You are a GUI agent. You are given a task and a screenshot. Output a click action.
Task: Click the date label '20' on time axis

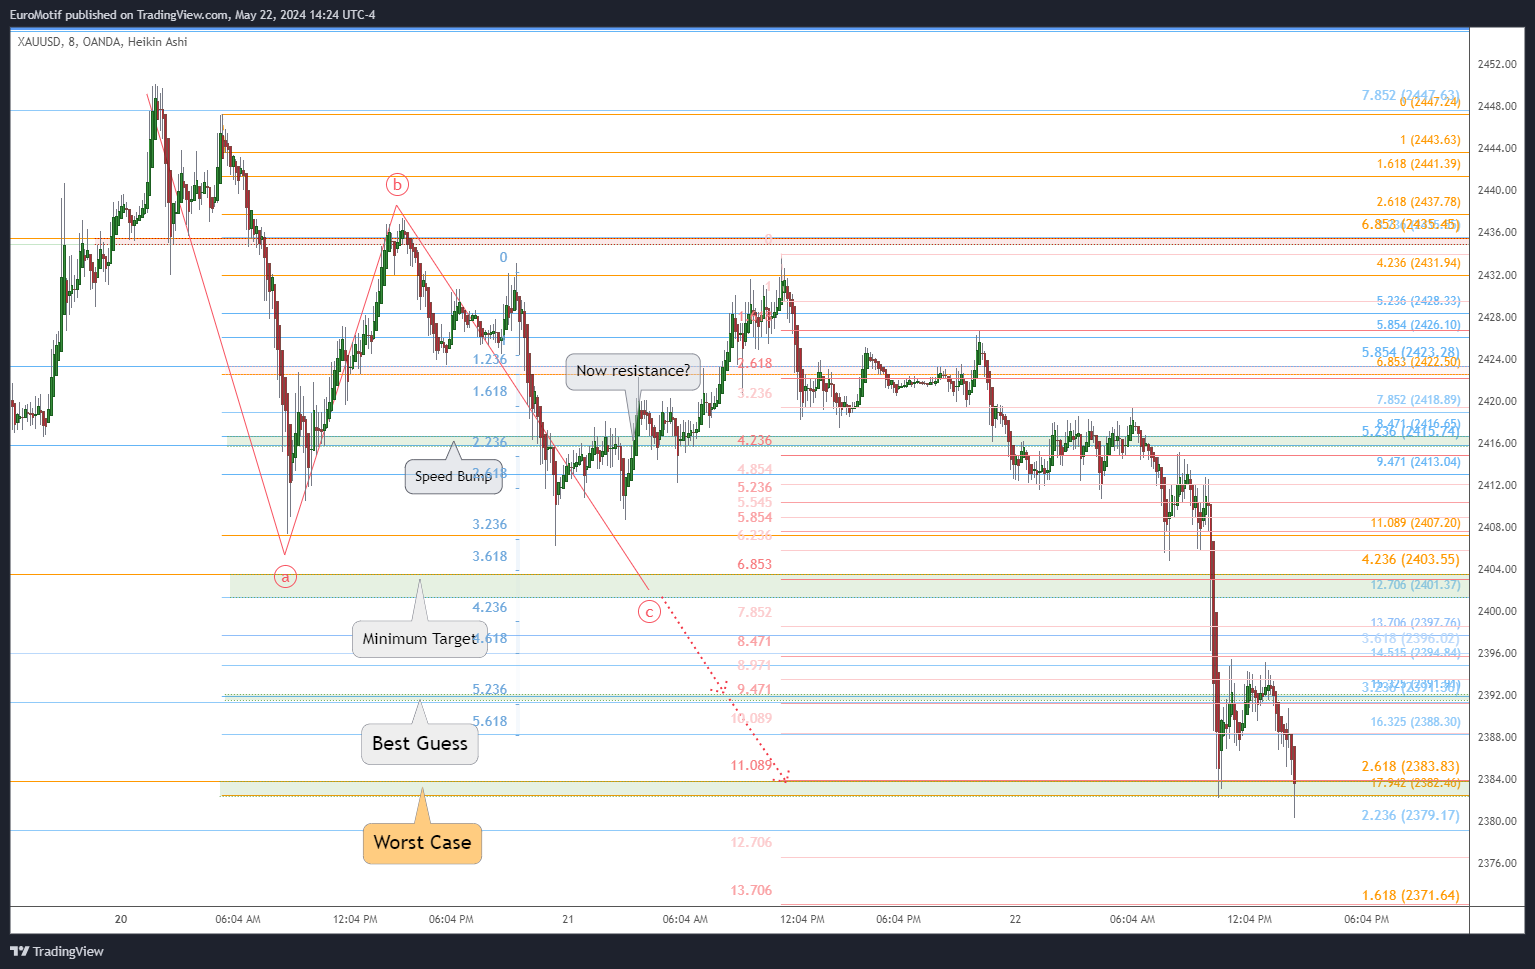pos(121,919)
